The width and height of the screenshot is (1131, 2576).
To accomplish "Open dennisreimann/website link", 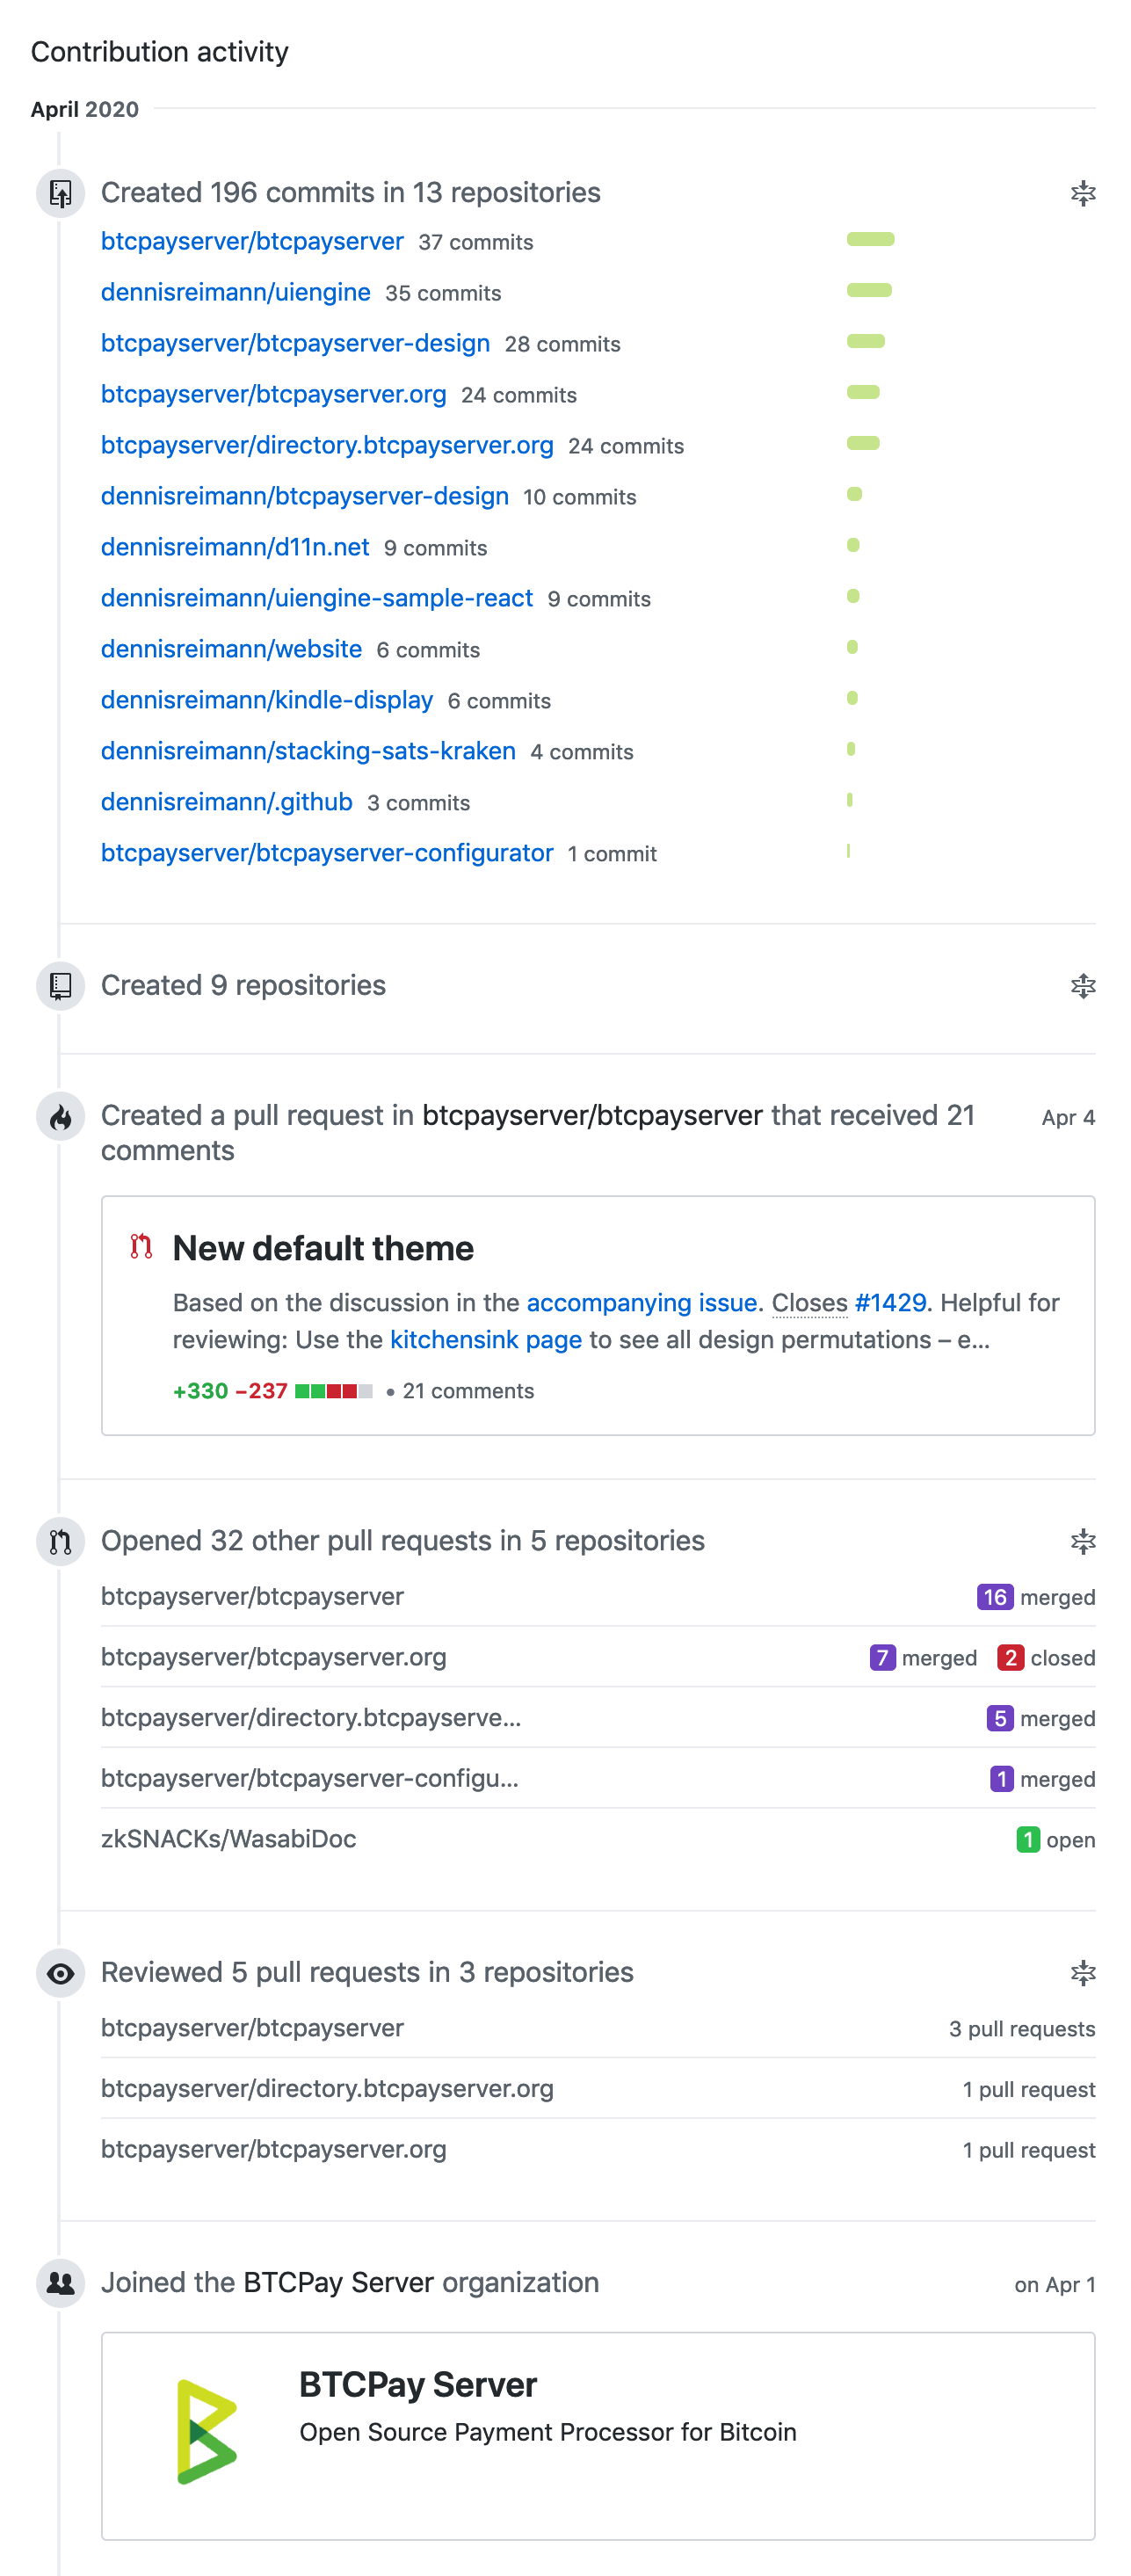I will point(231,649).
